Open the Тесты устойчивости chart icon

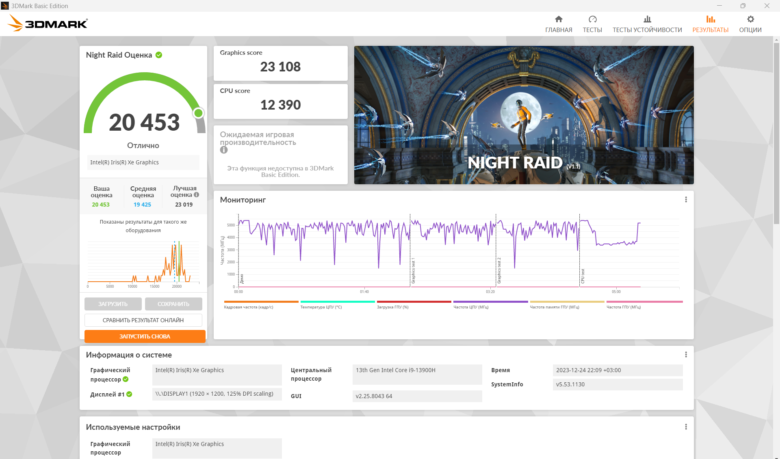click(647, 19)
